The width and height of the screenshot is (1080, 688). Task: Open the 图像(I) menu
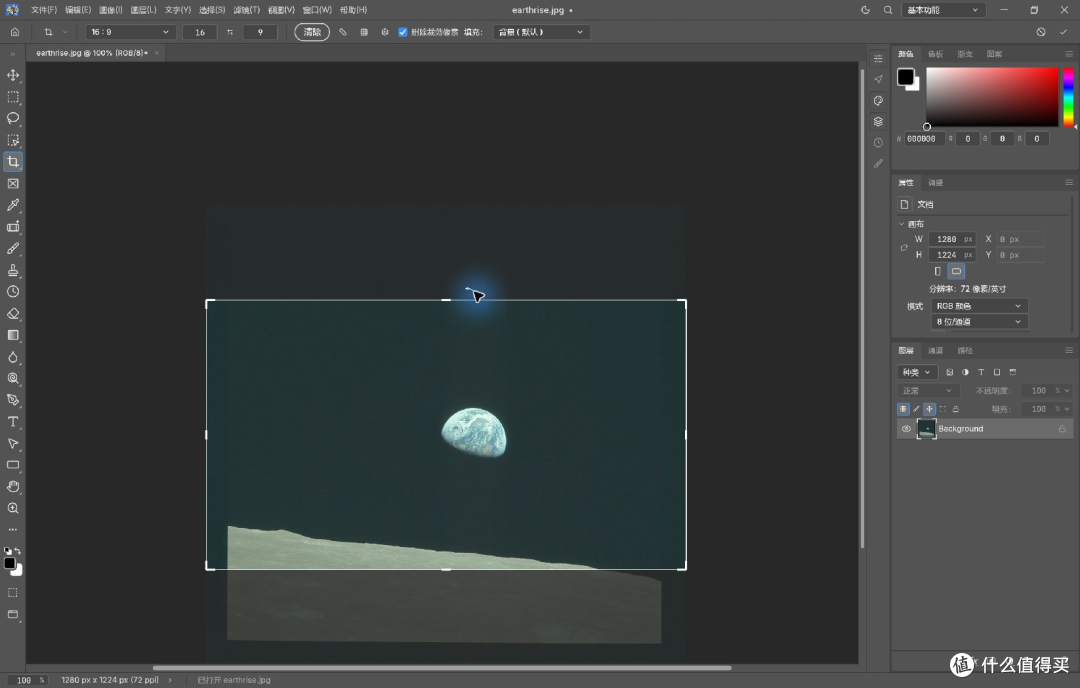click(110, 10)
